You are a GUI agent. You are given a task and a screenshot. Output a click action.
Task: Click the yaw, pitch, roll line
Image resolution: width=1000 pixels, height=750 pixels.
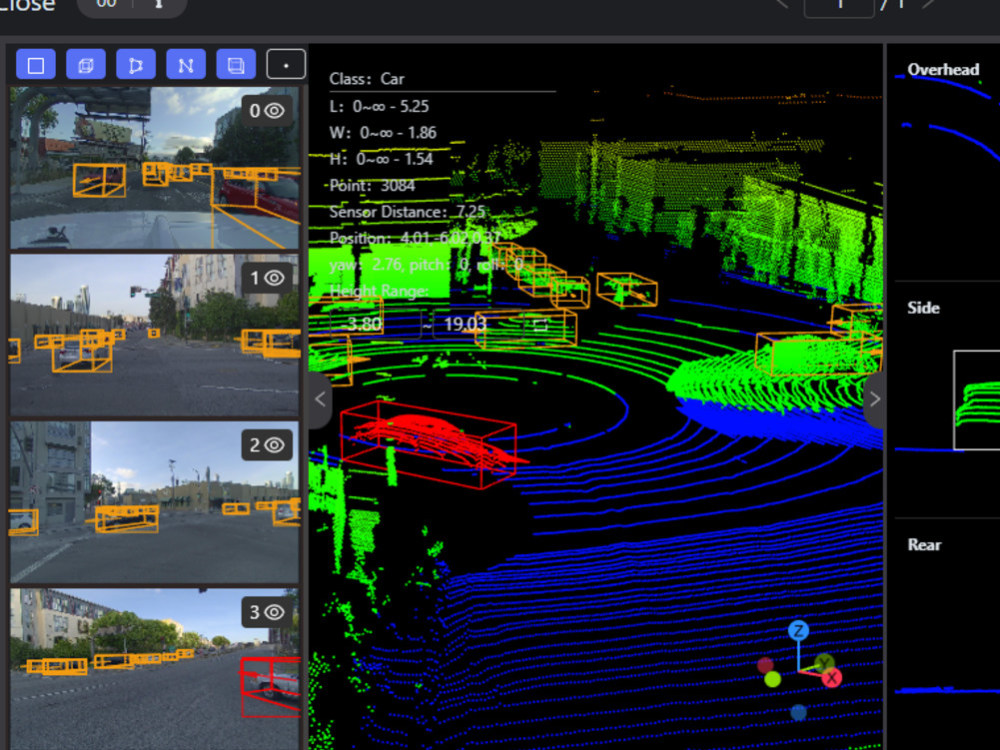point(426,265)
